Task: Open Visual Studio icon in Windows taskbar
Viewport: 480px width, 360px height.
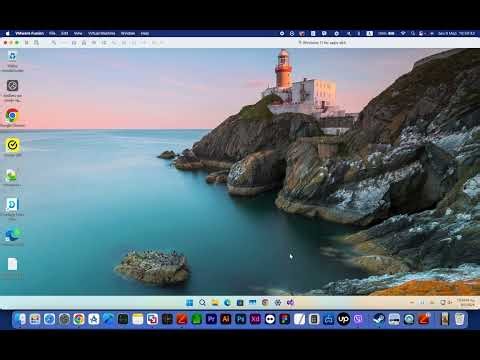Action: (290, 303)
